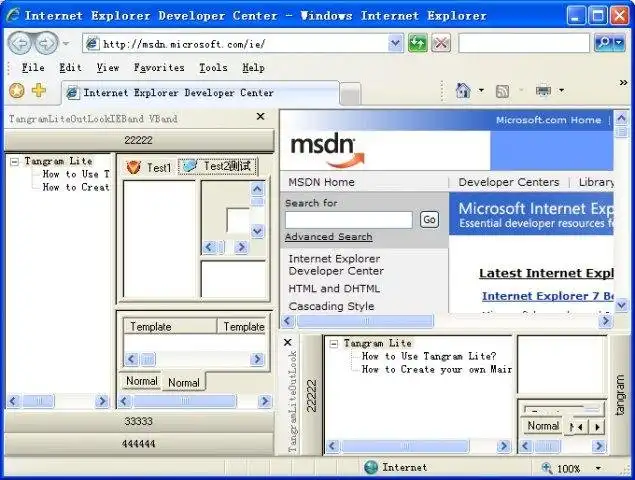
Task: Close the TangramLiteOutLookIEBand VBand panel
Action: [260, 117]
